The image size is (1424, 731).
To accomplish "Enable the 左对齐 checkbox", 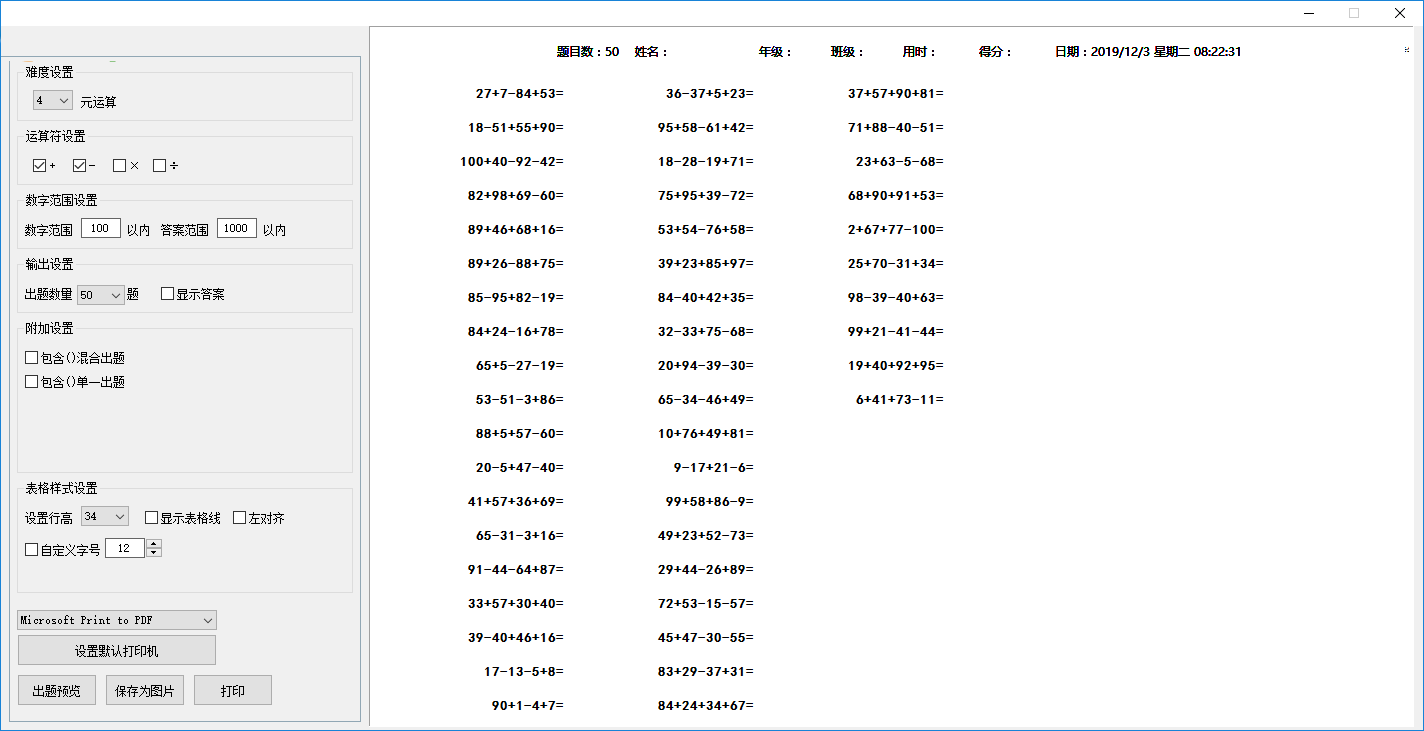I will click(240, 518).
